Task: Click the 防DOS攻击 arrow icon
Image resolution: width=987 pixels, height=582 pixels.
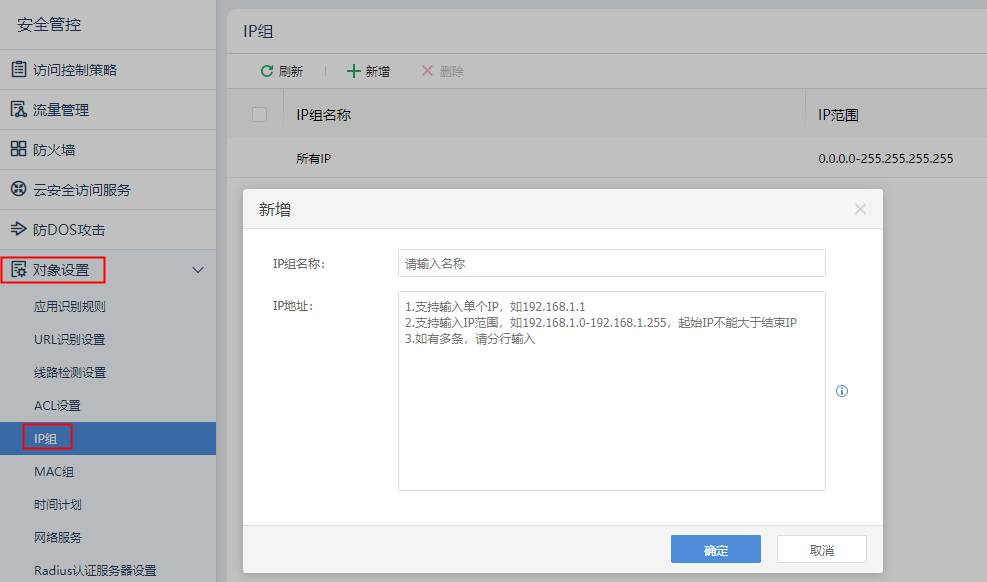Action: click(x=18, y=230)
